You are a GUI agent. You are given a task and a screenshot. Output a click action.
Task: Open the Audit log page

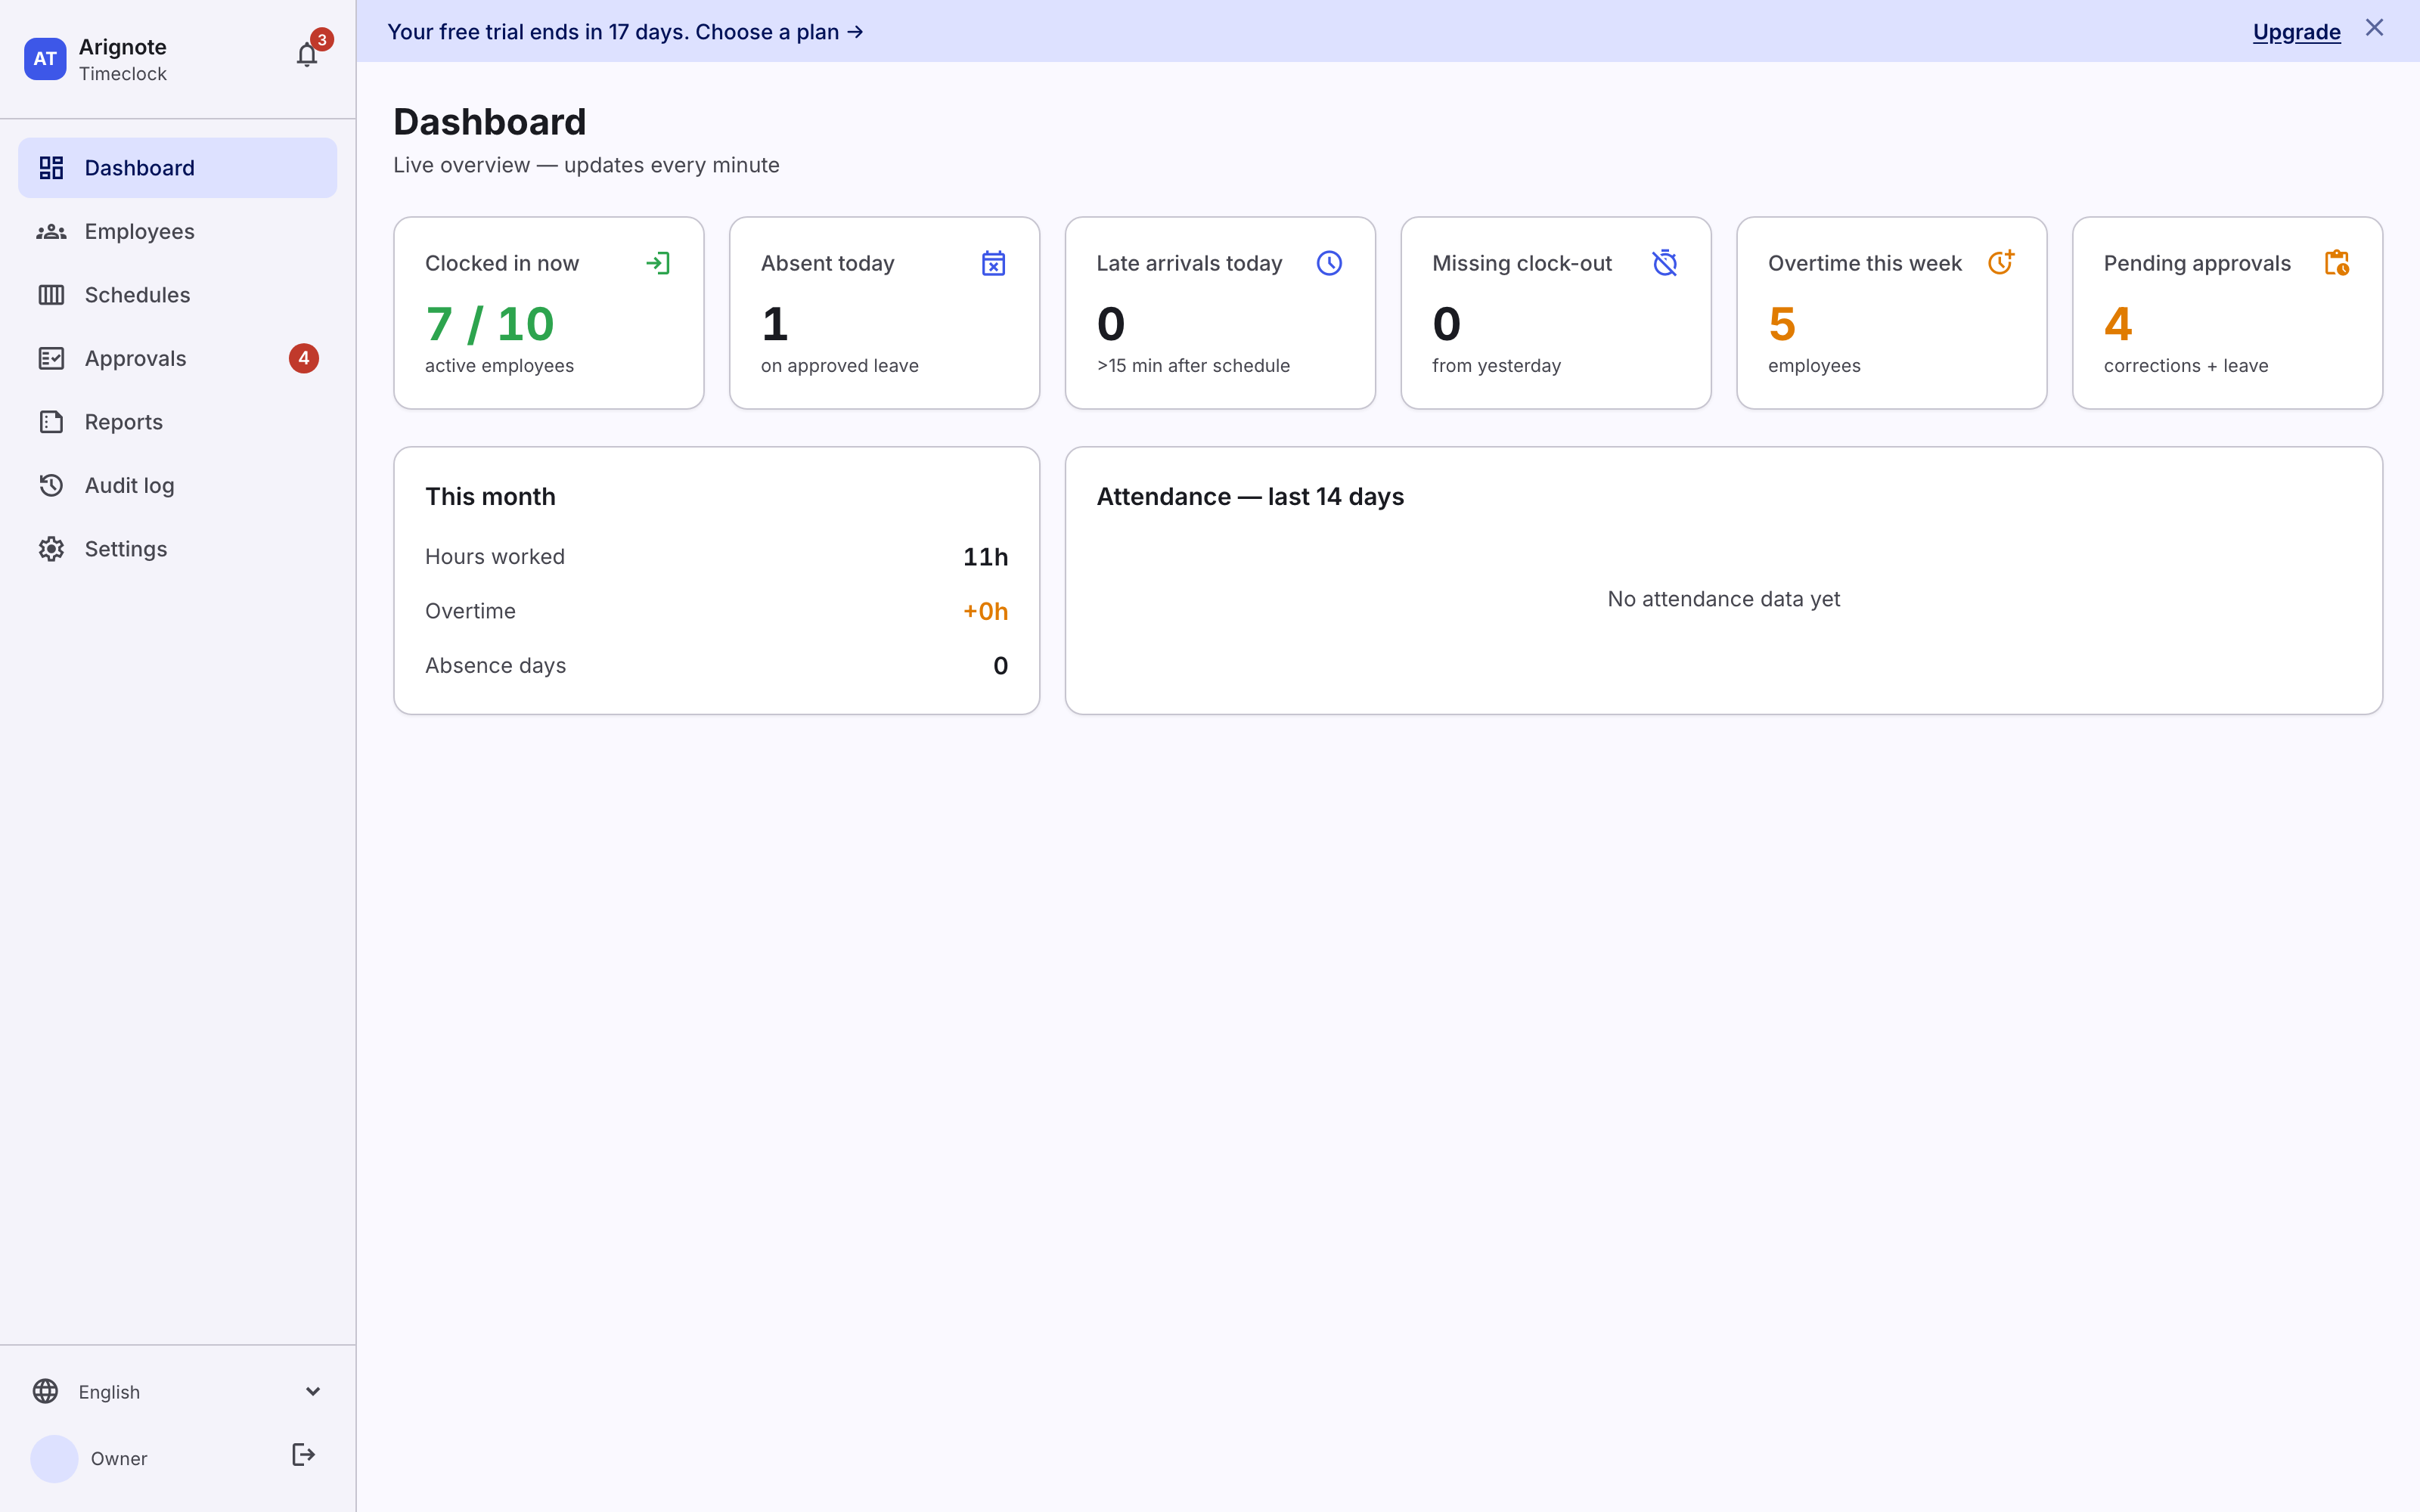[178, 485]
